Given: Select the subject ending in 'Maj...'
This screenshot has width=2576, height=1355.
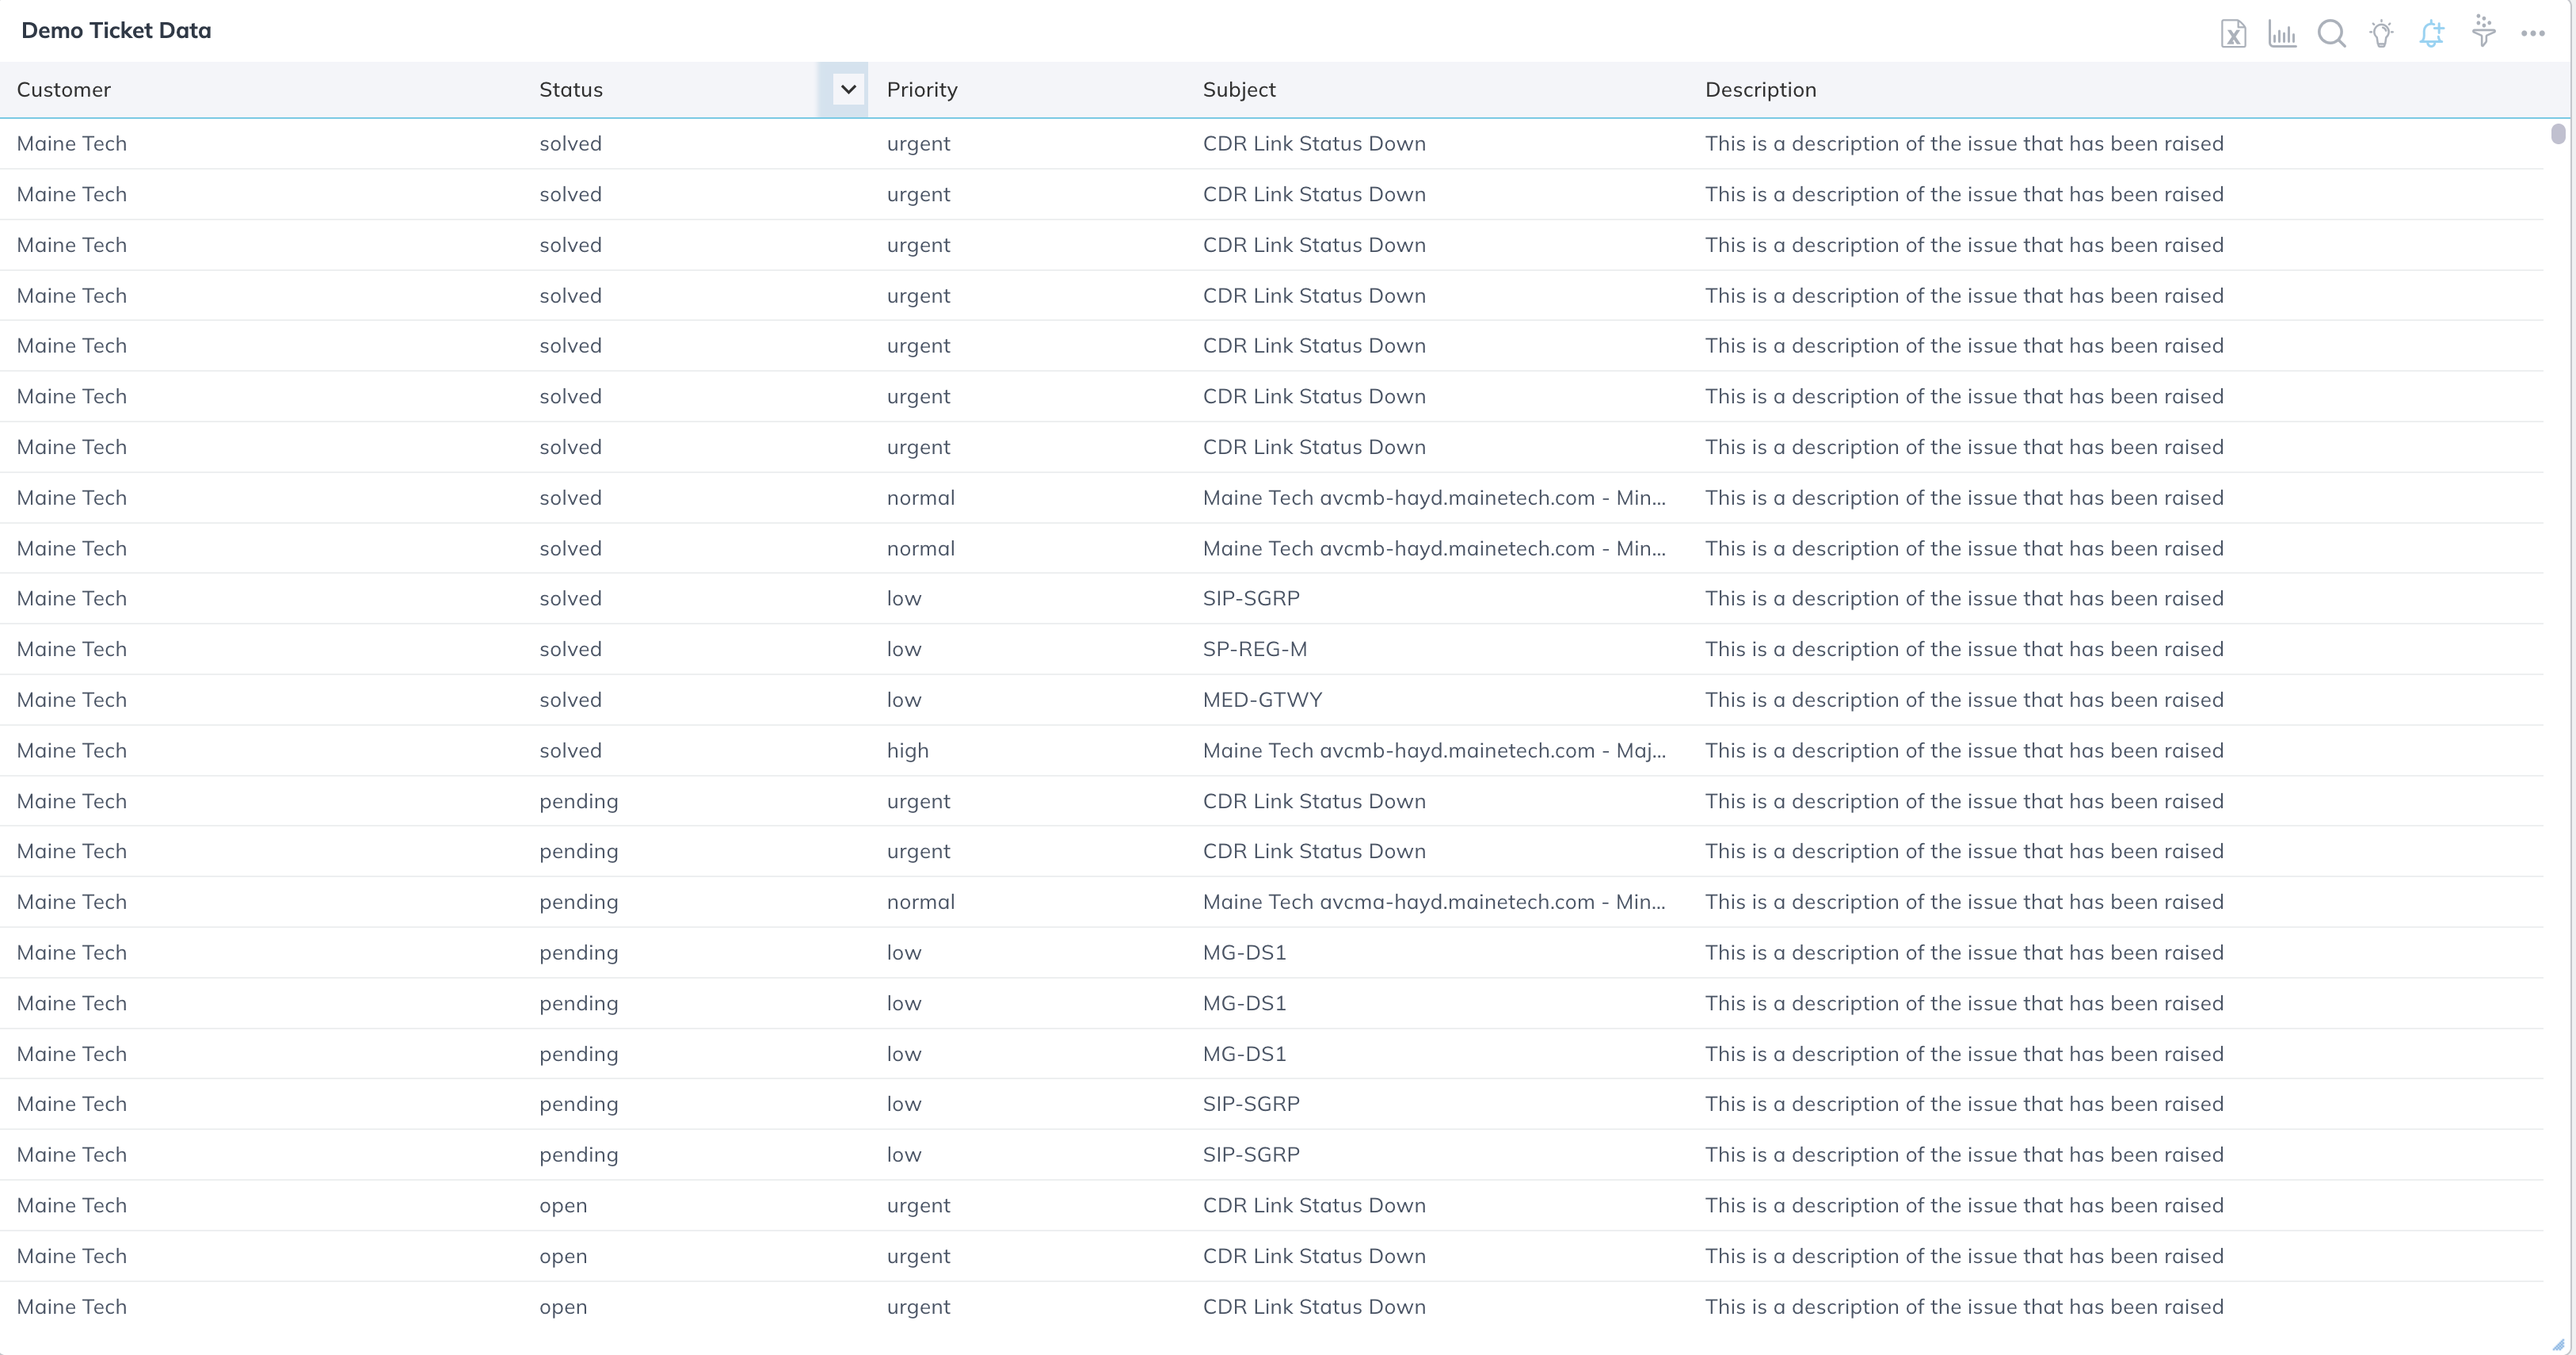Looking at the screenshot, I should 1434,751.
